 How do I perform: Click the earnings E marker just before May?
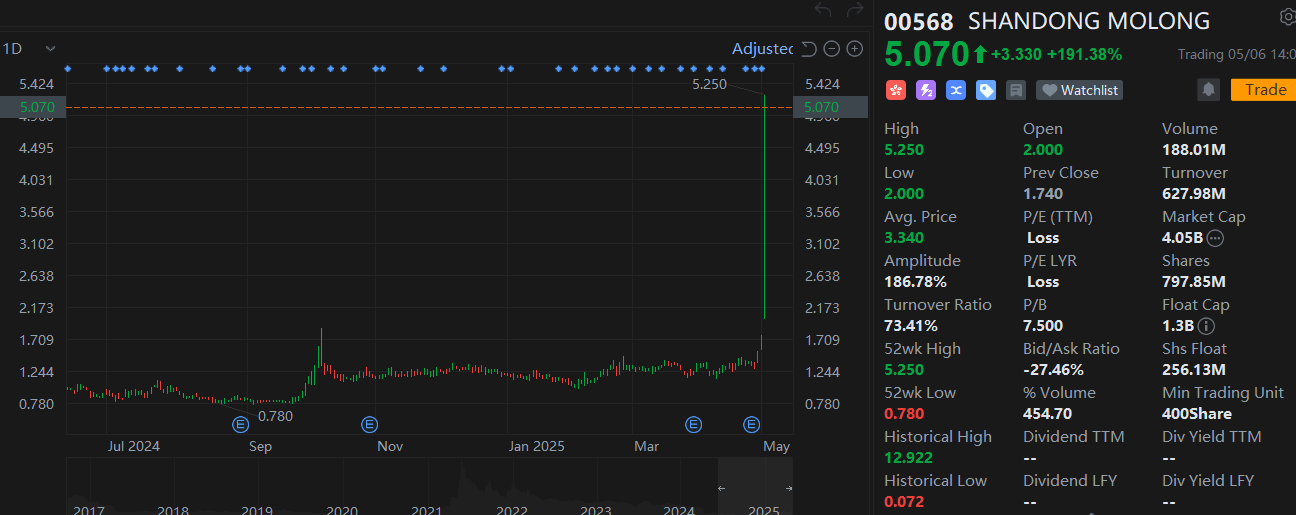(751, 424)
